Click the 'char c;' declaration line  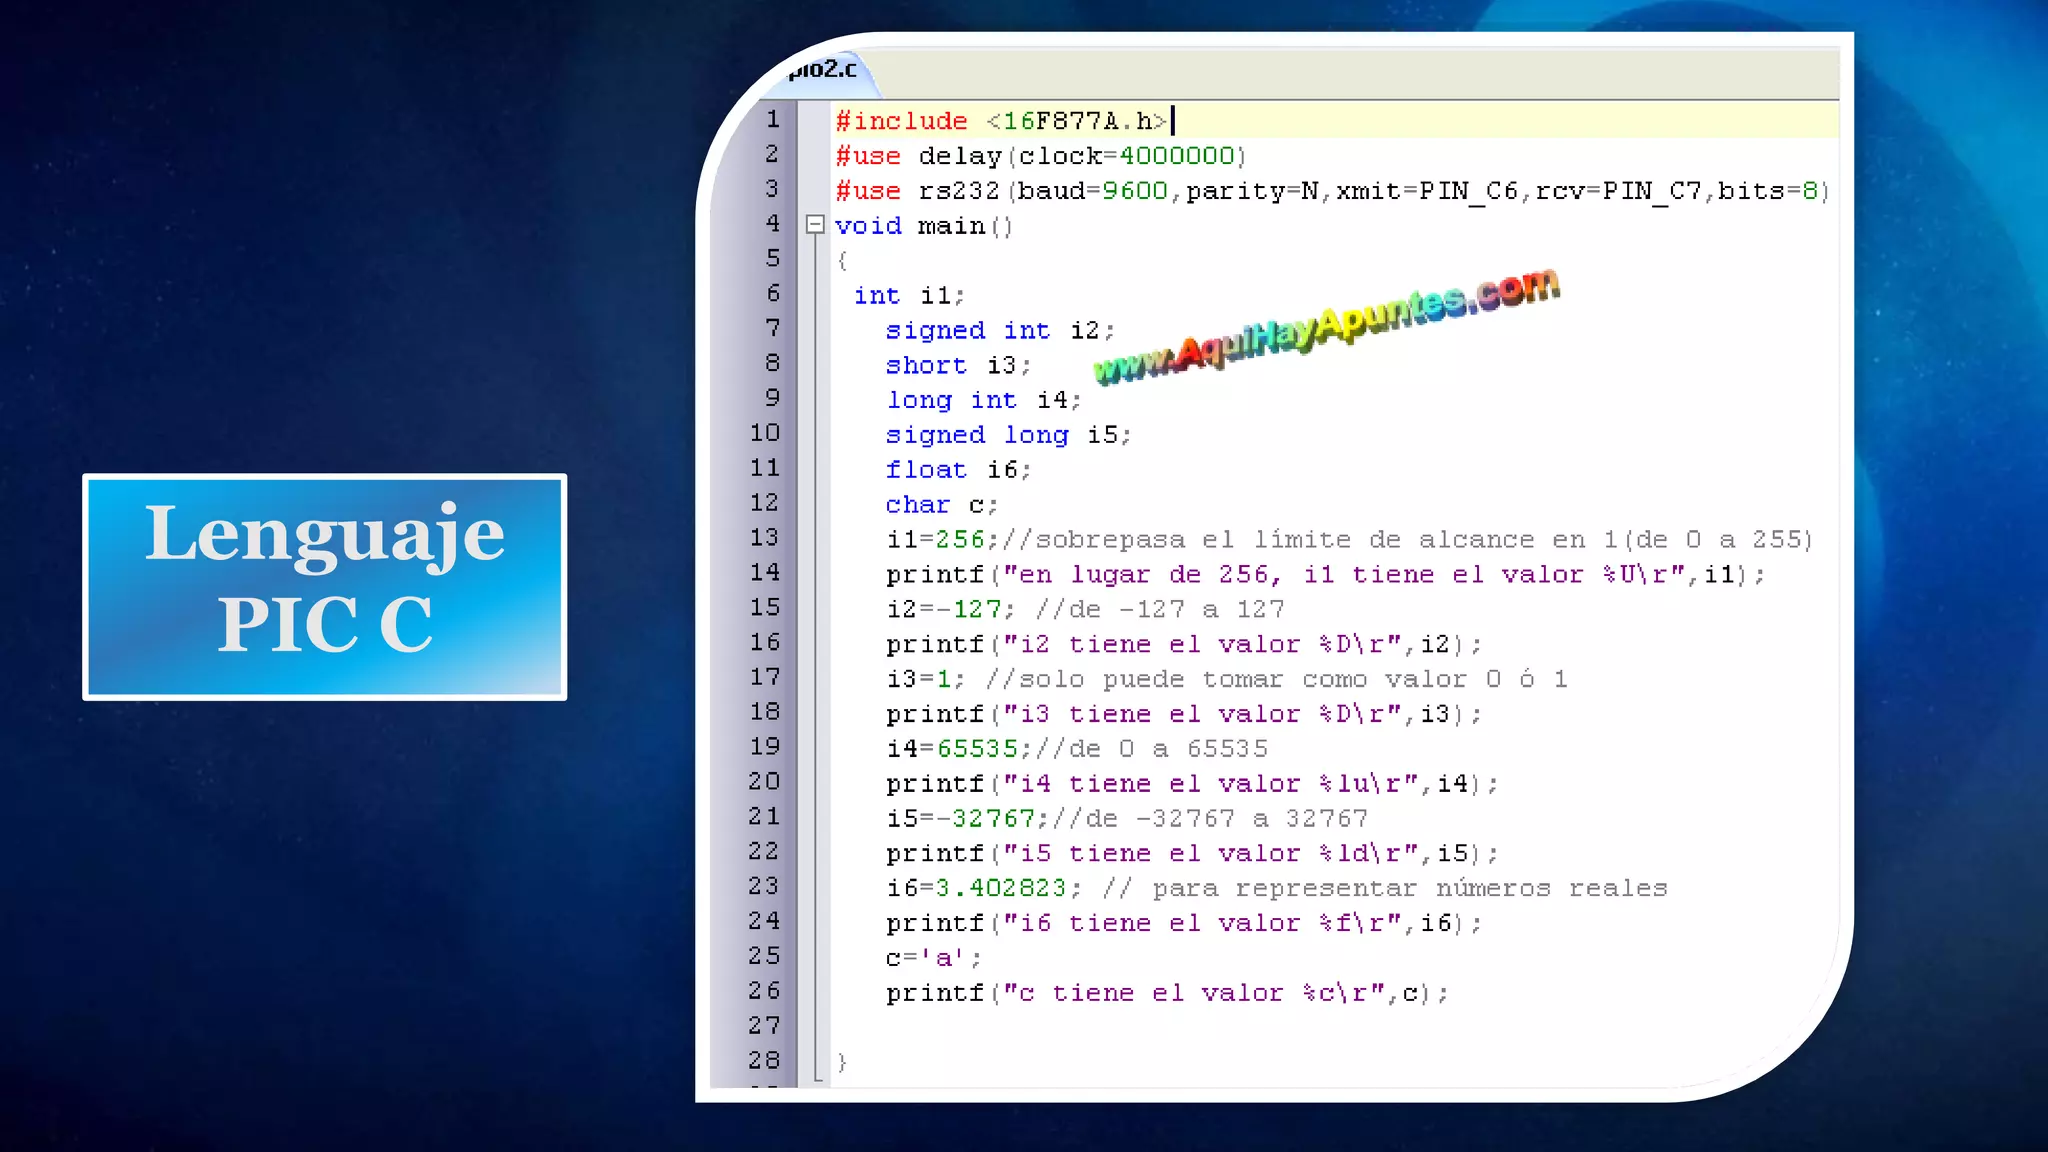tap(940, 505)
